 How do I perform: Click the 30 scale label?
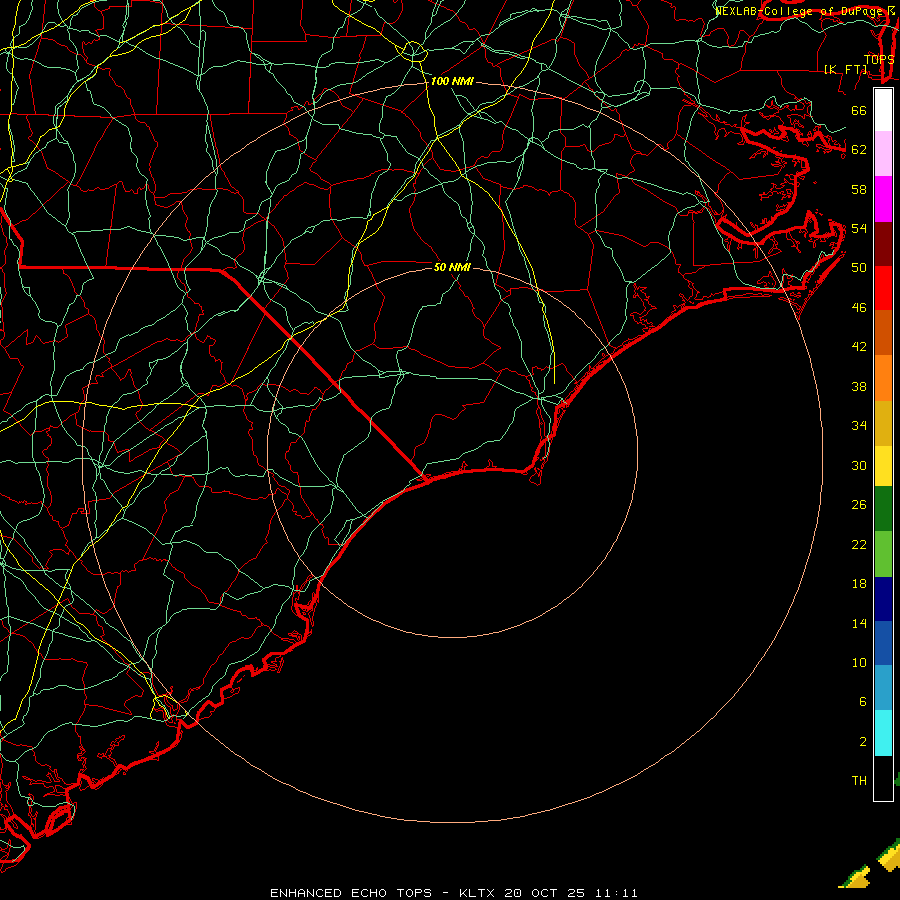[859, 465]
